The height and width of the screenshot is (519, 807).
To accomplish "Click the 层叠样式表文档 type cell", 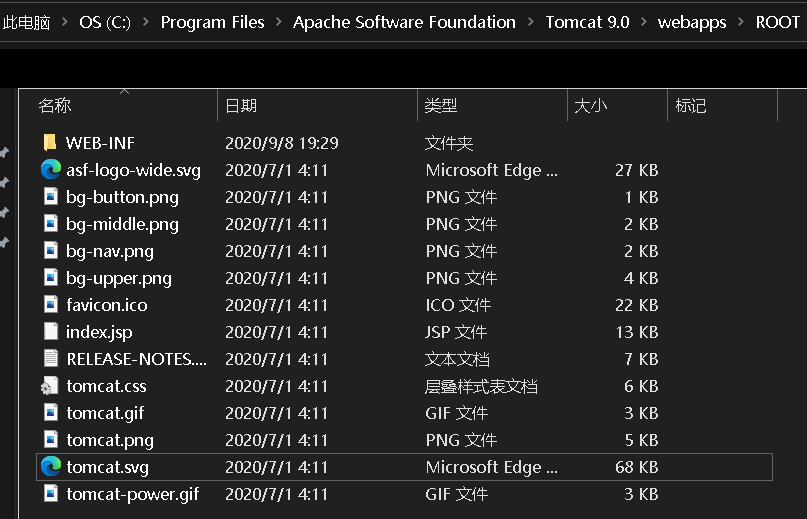I will pyautogui.click(x=481, y=386).
